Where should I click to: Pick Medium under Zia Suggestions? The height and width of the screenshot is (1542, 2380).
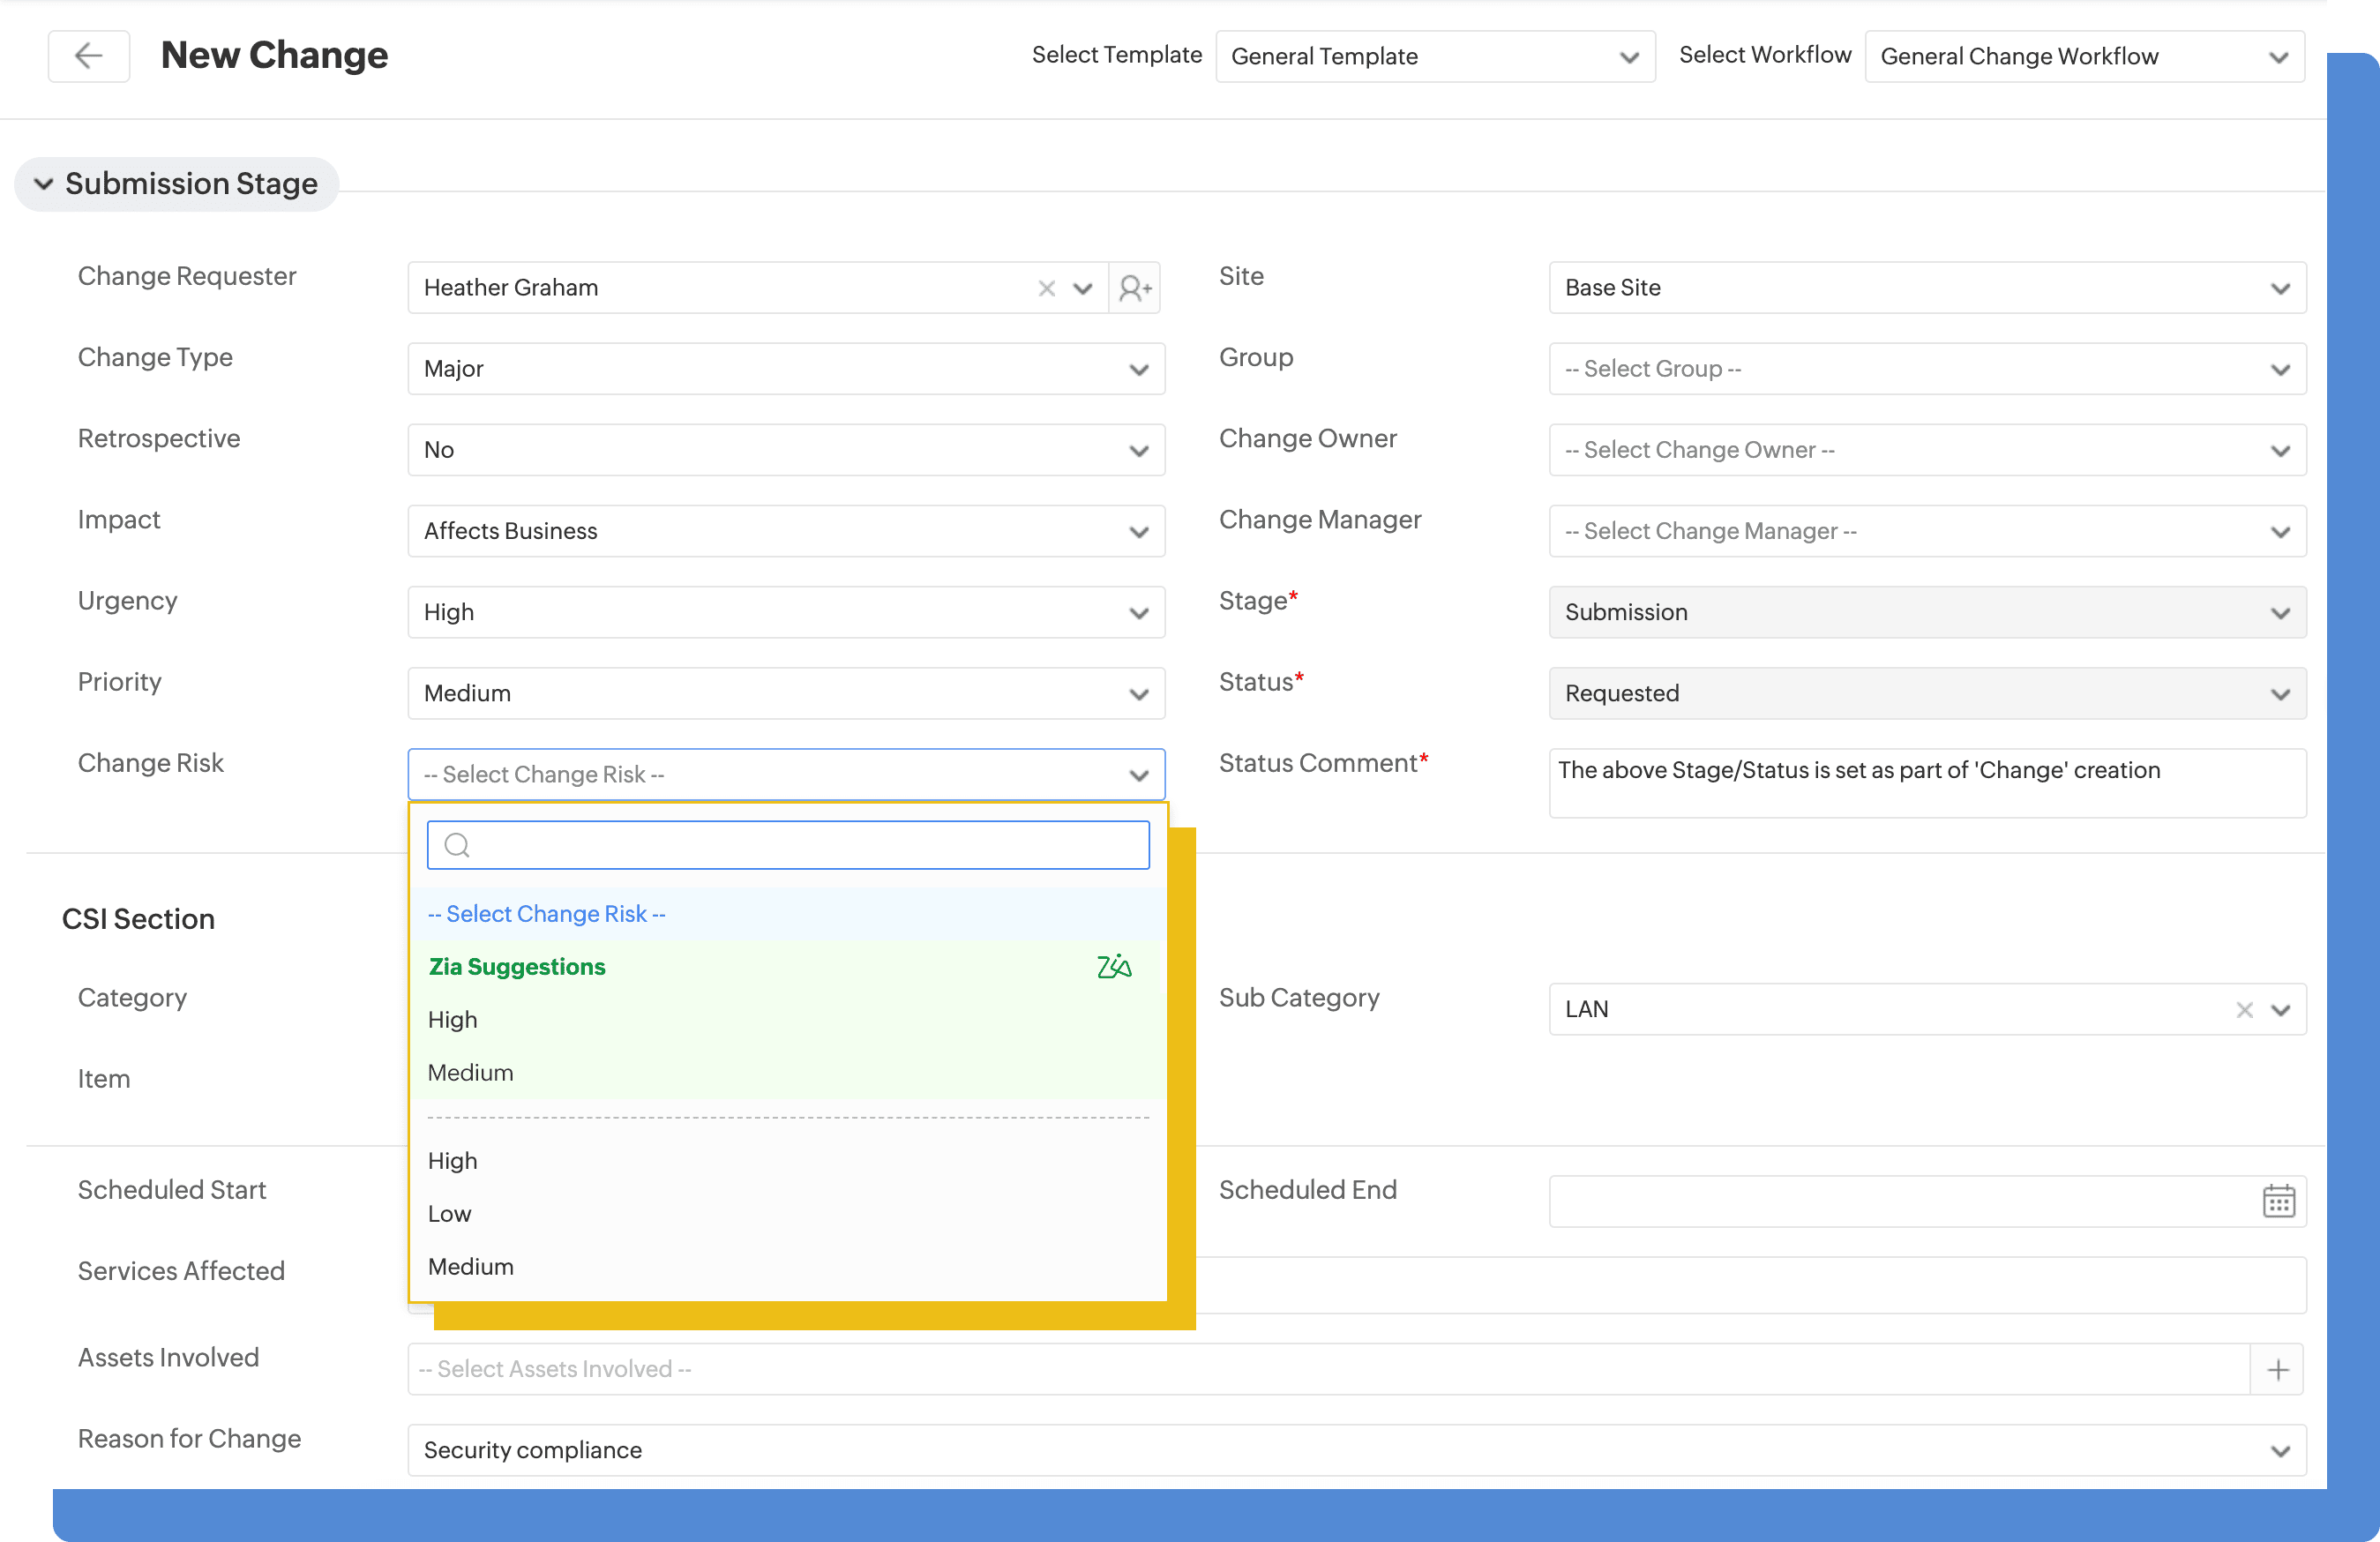tap(470, 1073)
